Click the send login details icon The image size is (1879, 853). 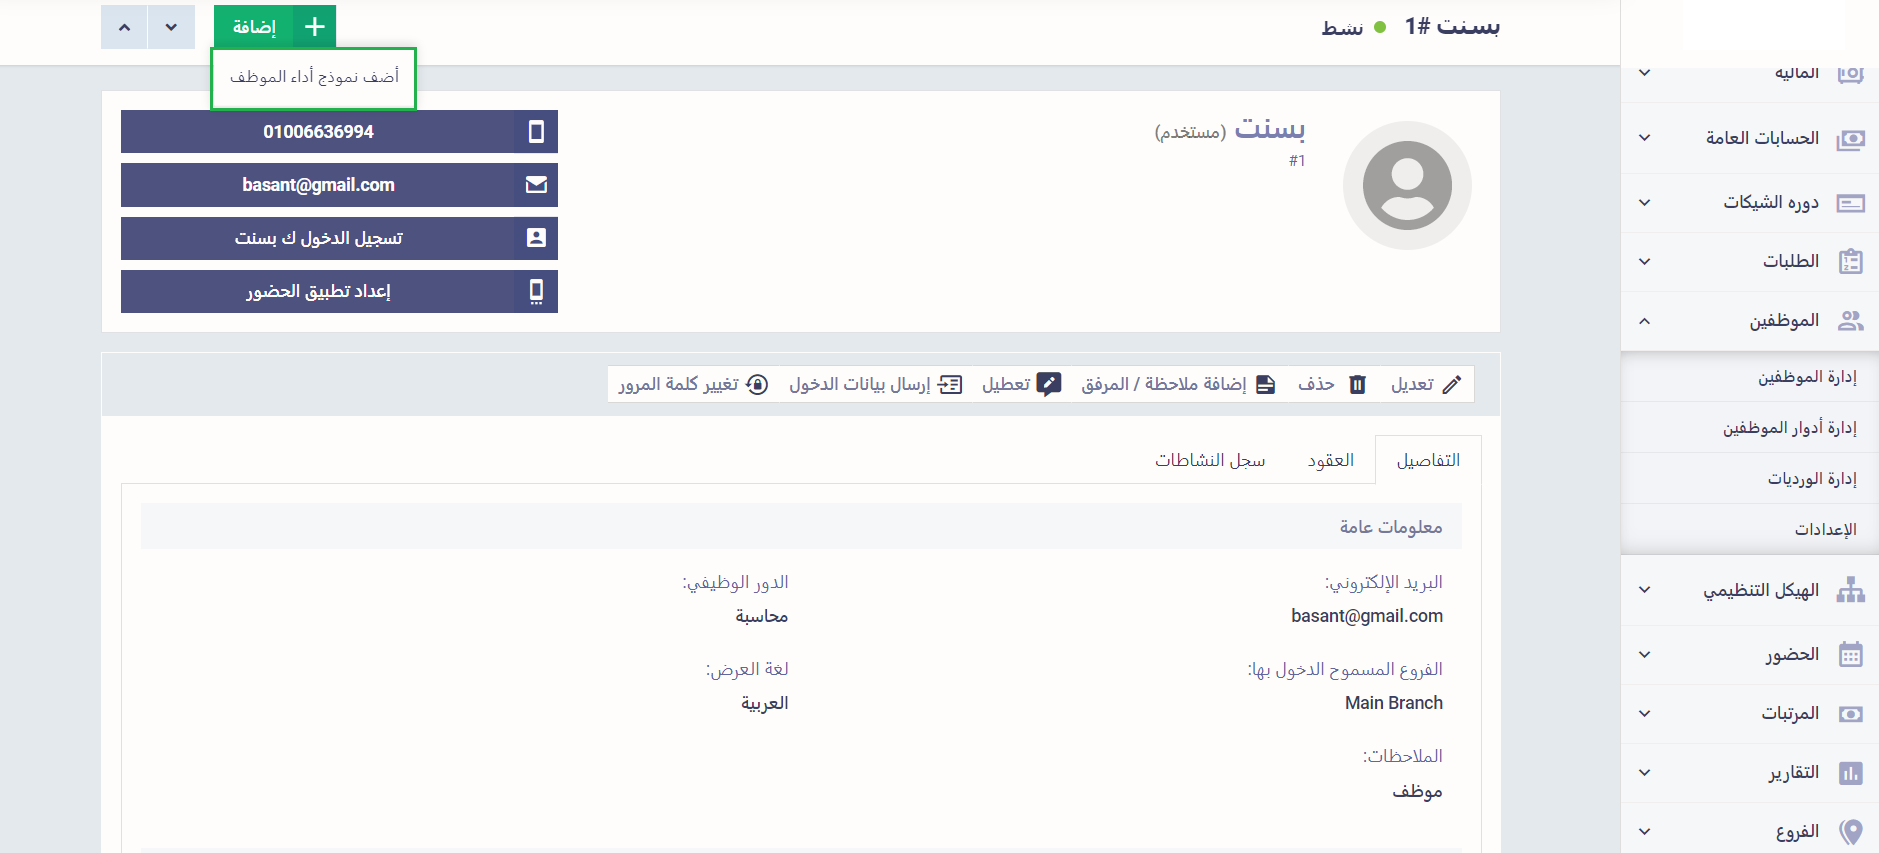[x=950, y=384]
